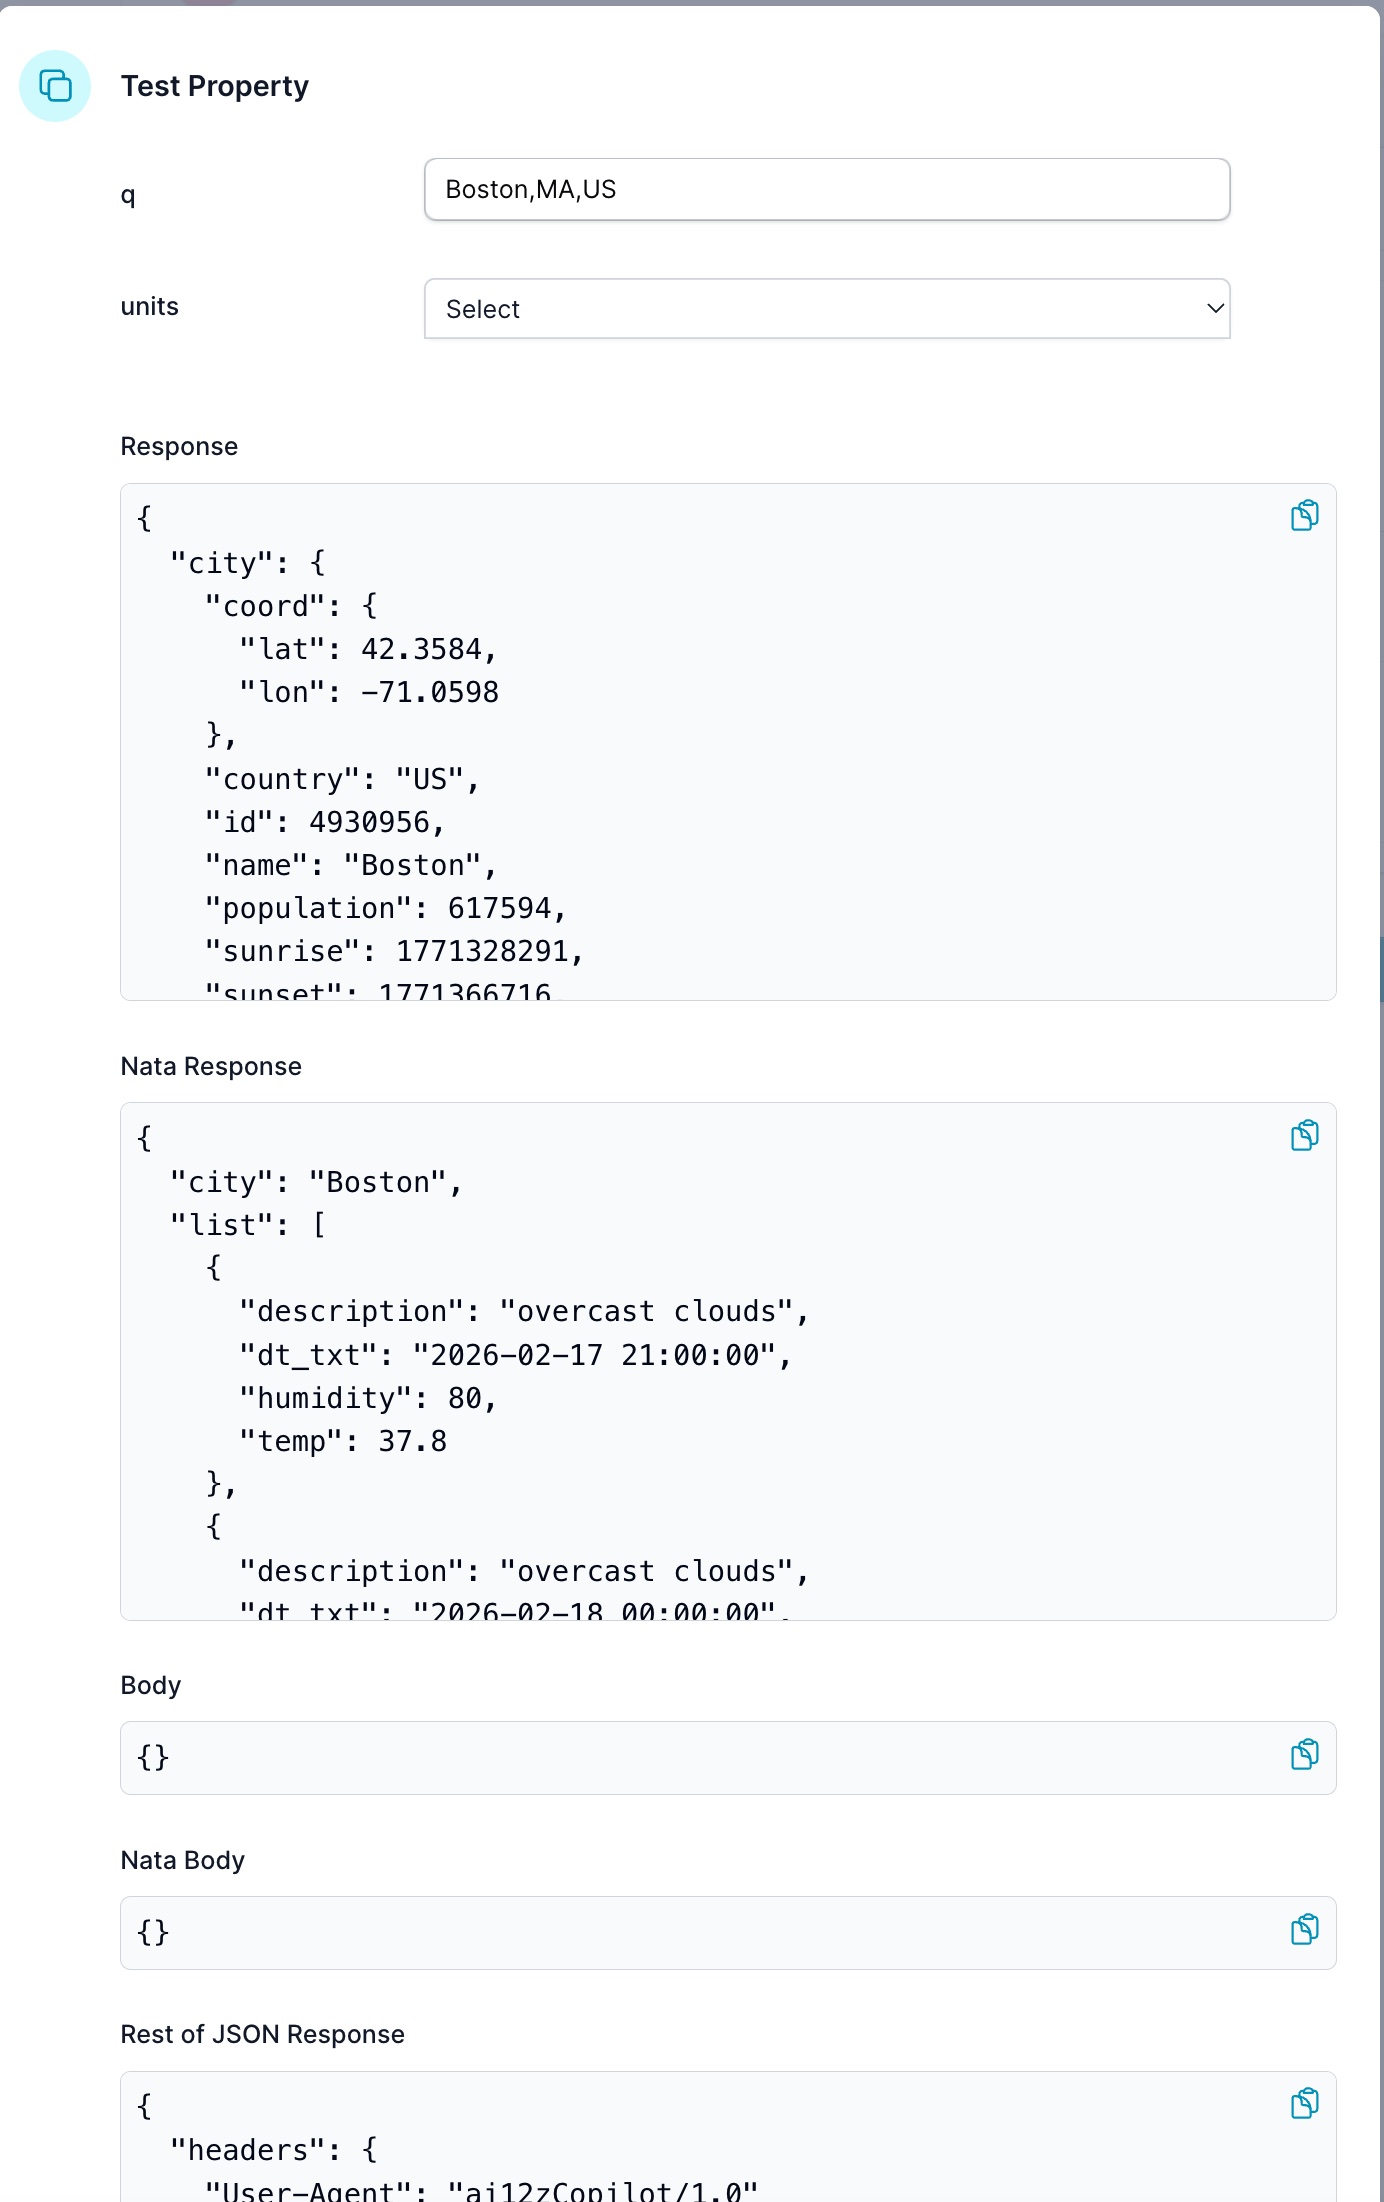
Task: Click the Test Property header icon
Action: tap(55, 86)
